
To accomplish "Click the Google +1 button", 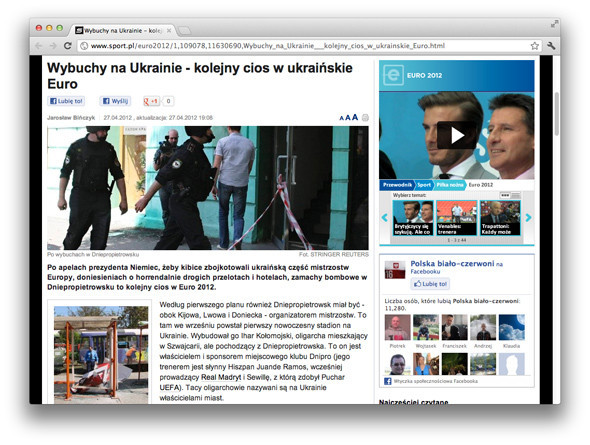I will coord(152,101).
